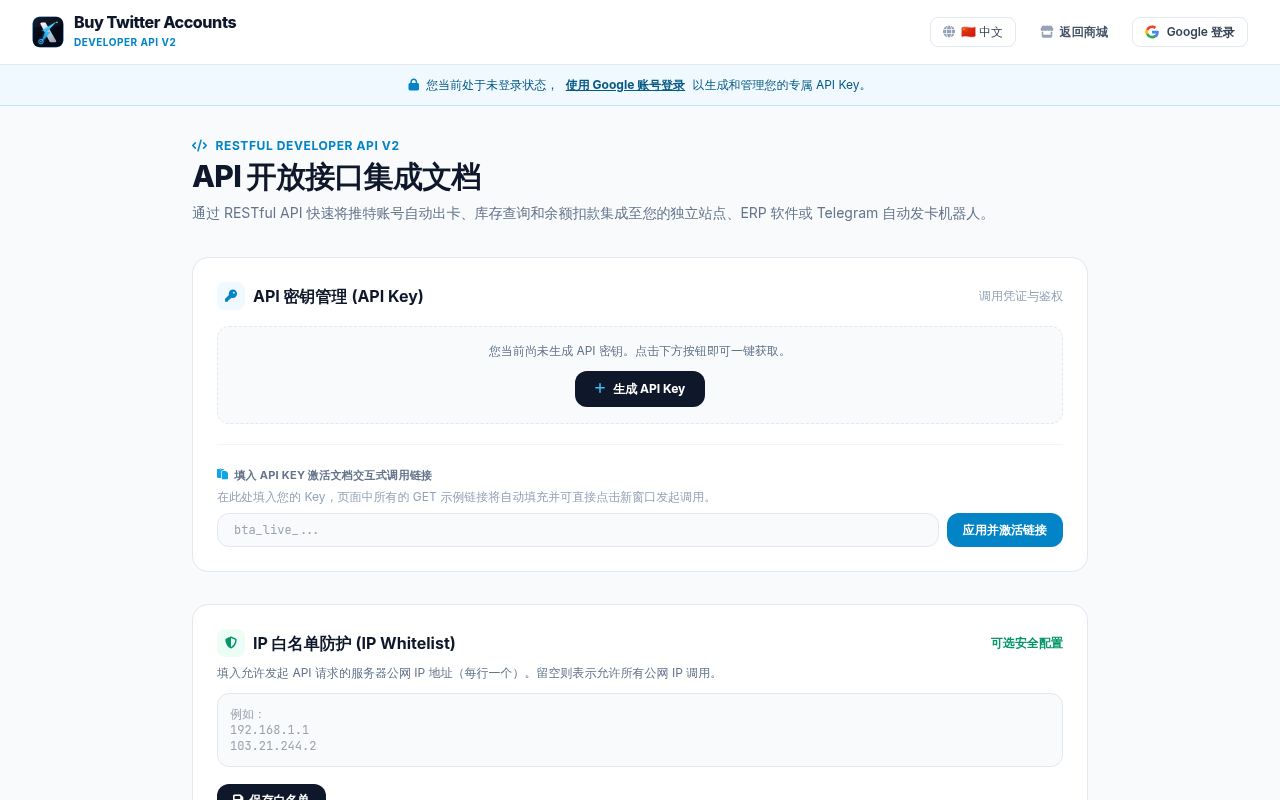Screen dimensions: 1280x800
Task: Click the Google logo icon
Action: [x=1152, y=32]
